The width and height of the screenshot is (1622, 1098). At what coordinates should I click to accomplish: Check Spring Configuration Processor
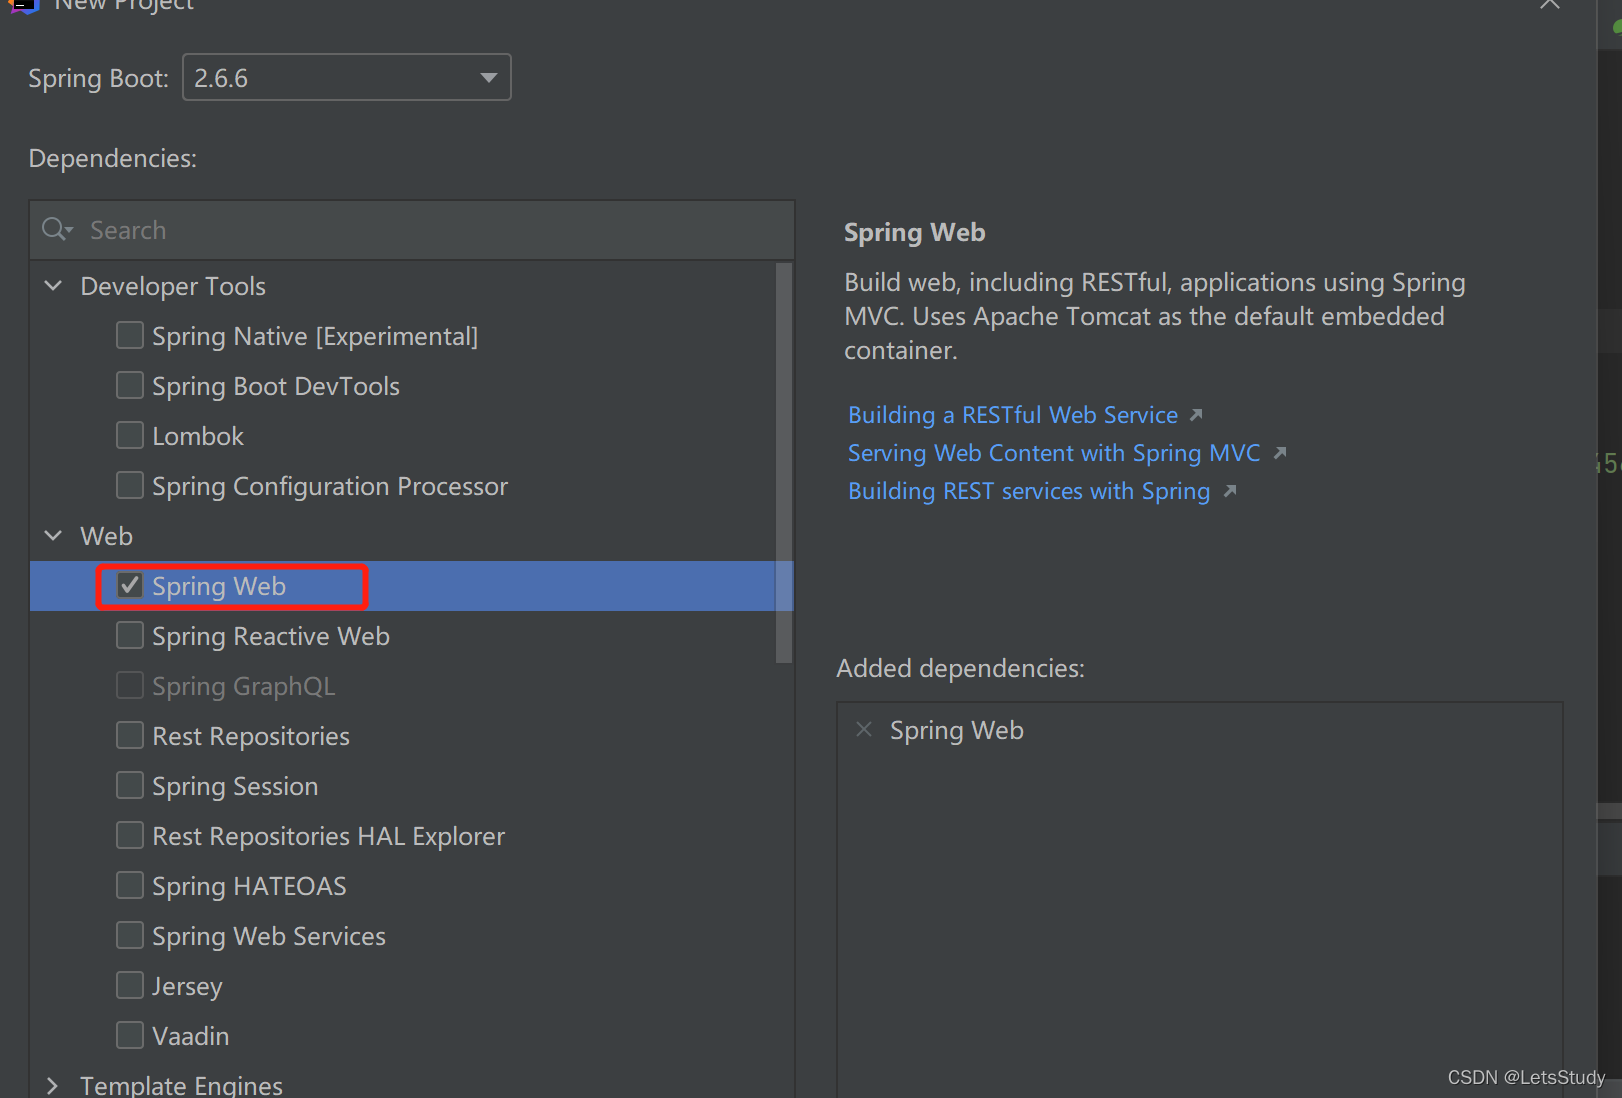(130, 485)
